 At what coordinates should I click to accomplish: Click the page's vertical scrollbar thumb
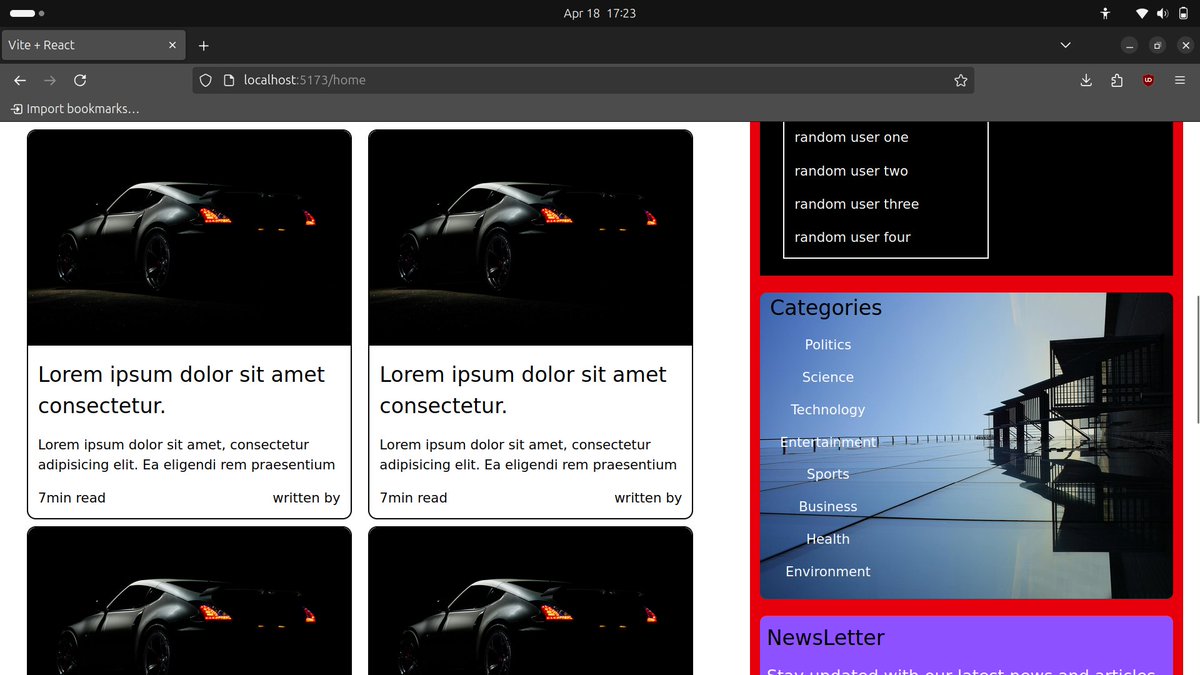(1196, 361)
